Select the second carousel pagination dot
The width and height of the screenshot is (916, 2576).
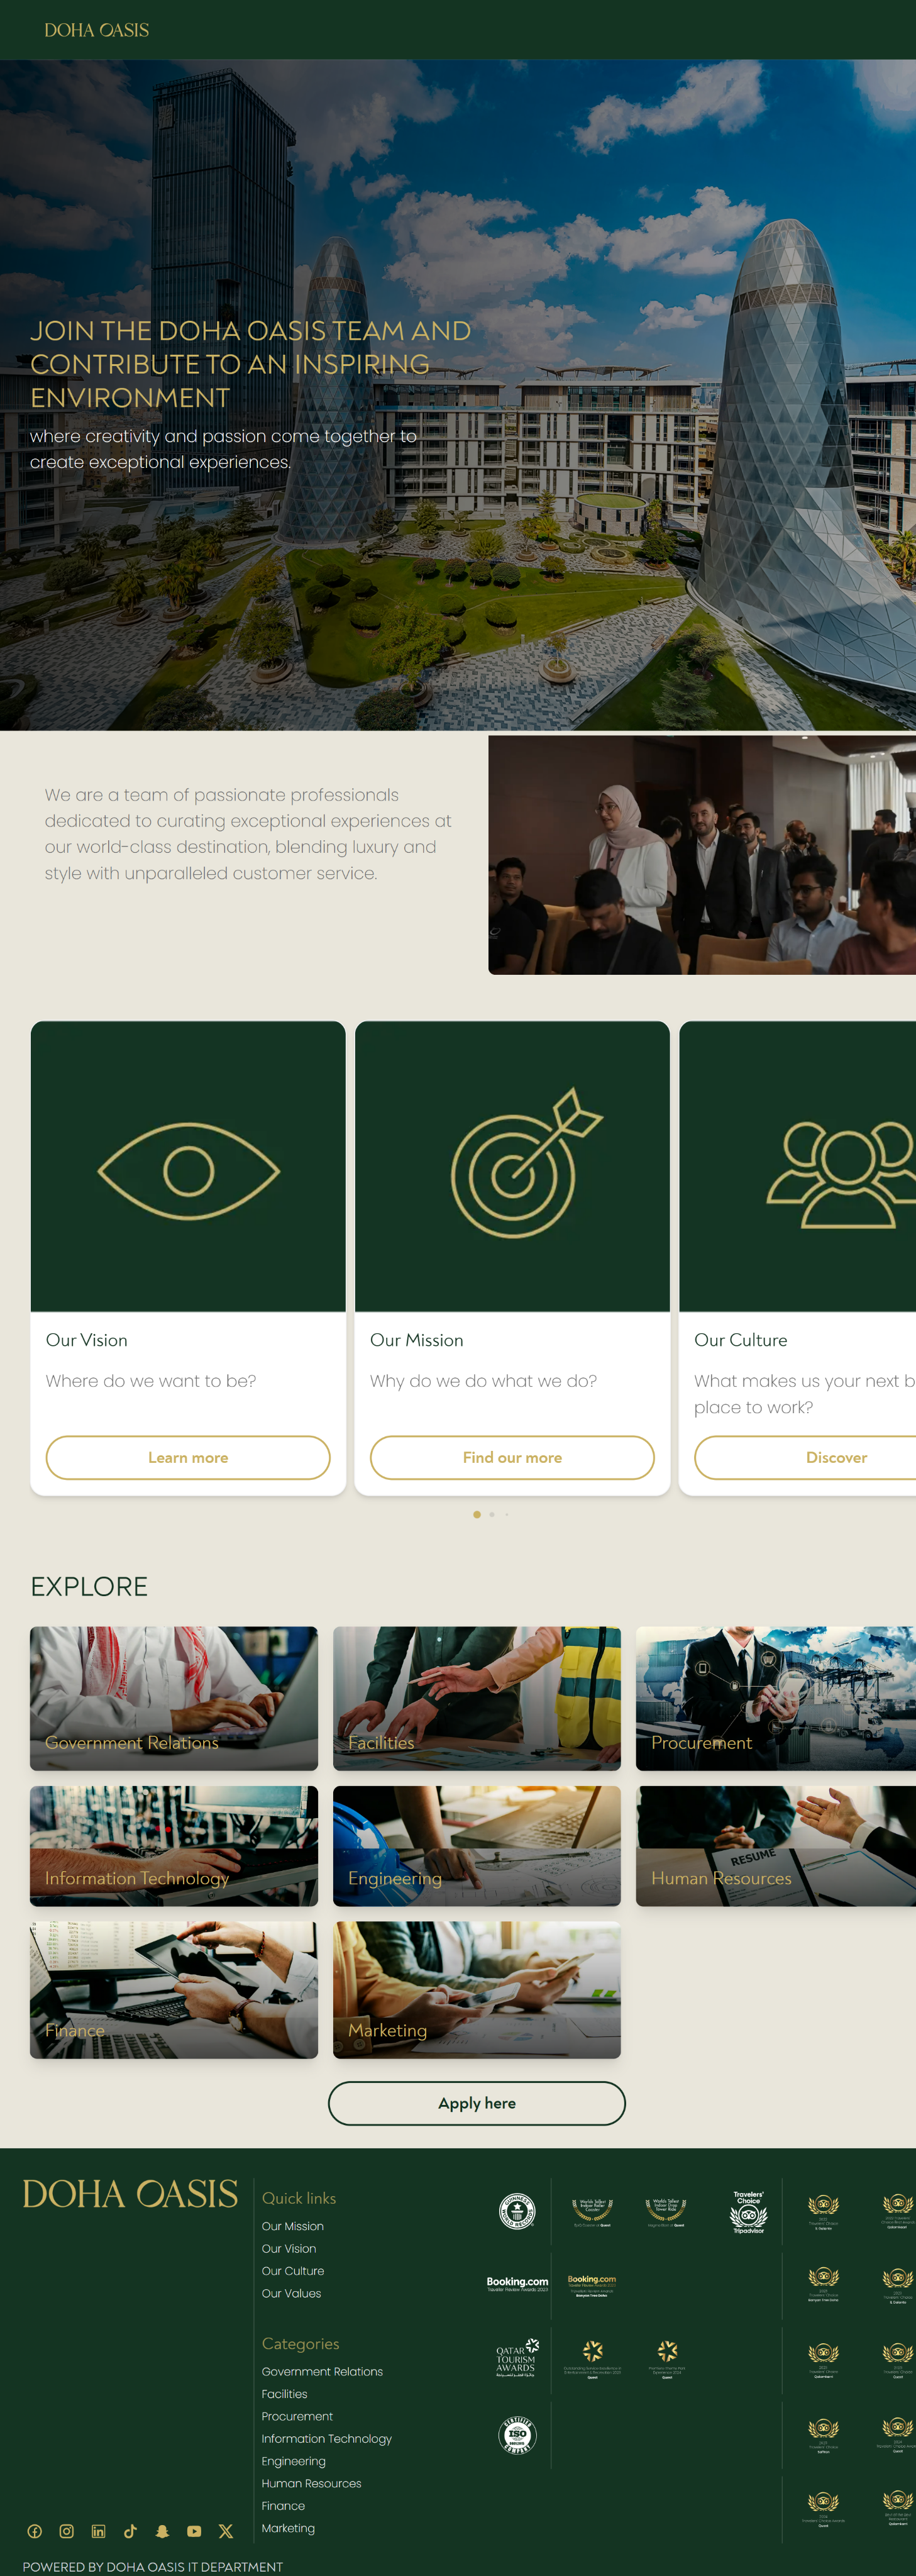click(492, 1514)
